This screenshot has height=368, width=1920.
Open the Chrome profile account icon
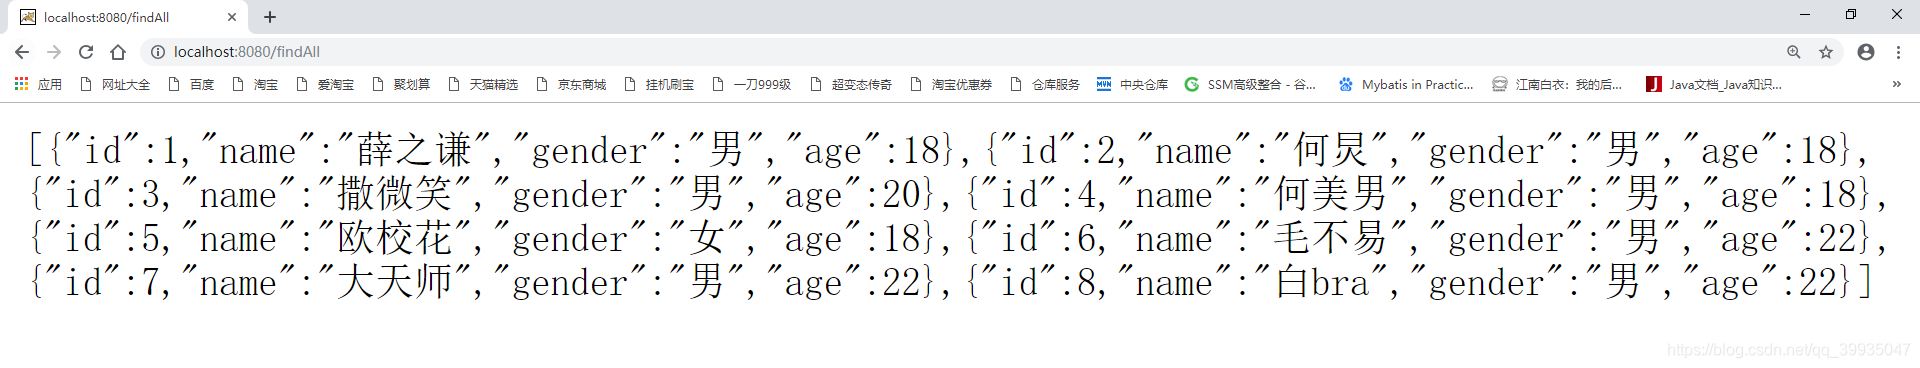[x=1866, y=52]
